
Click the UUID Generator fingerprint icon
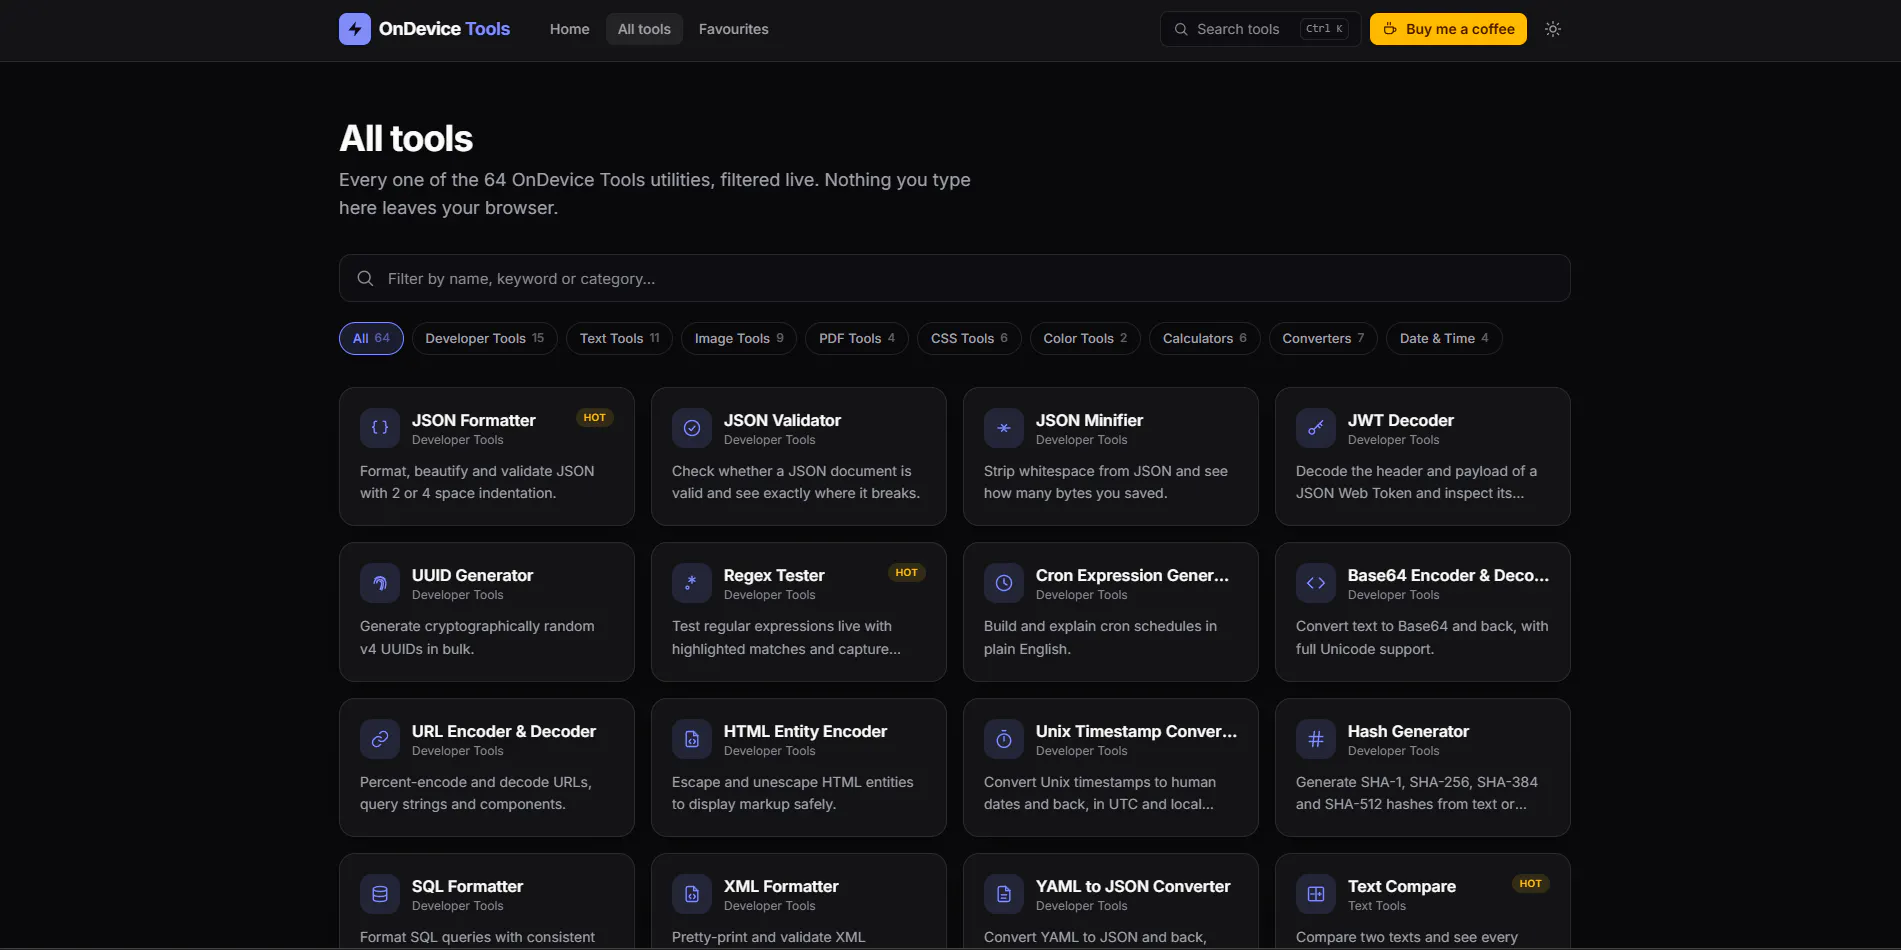click(380, 583)
